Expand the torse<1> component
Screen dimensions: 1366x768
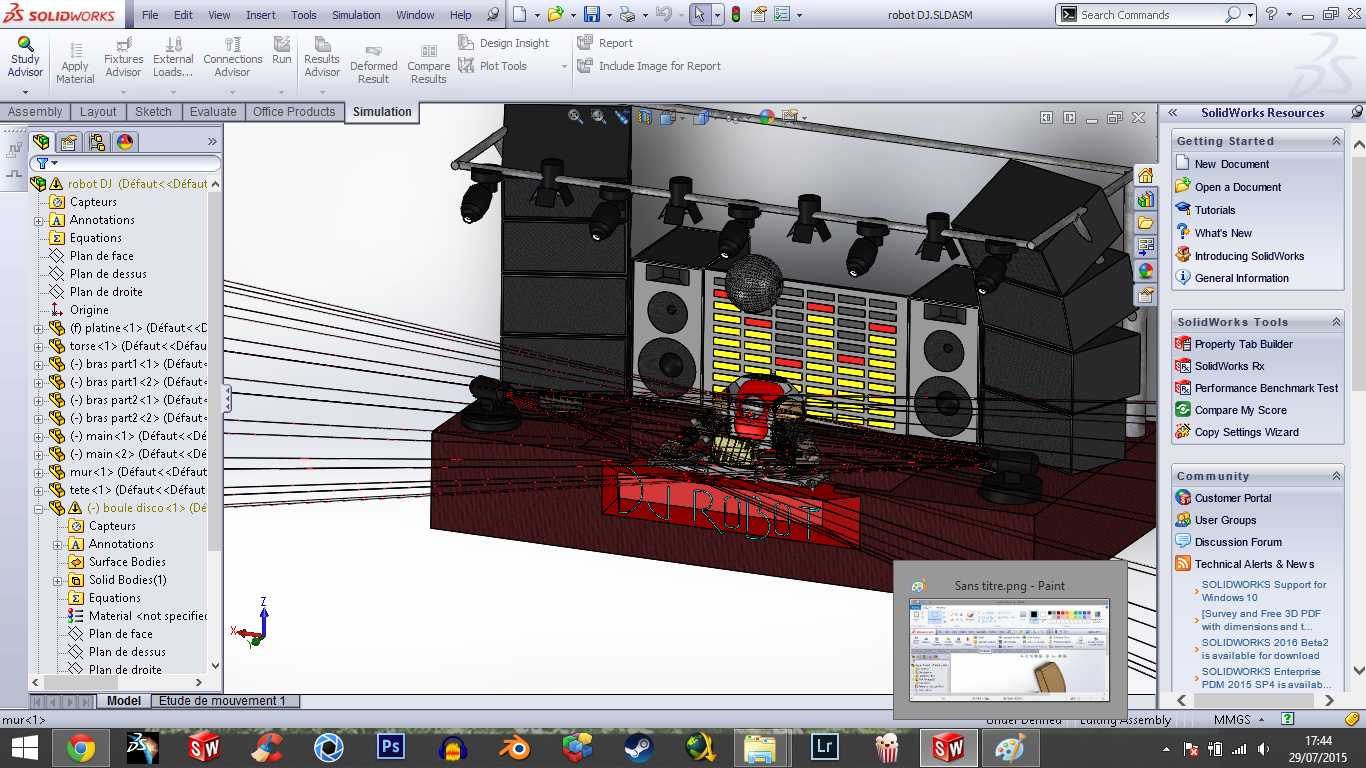click(x=39, y=346)
